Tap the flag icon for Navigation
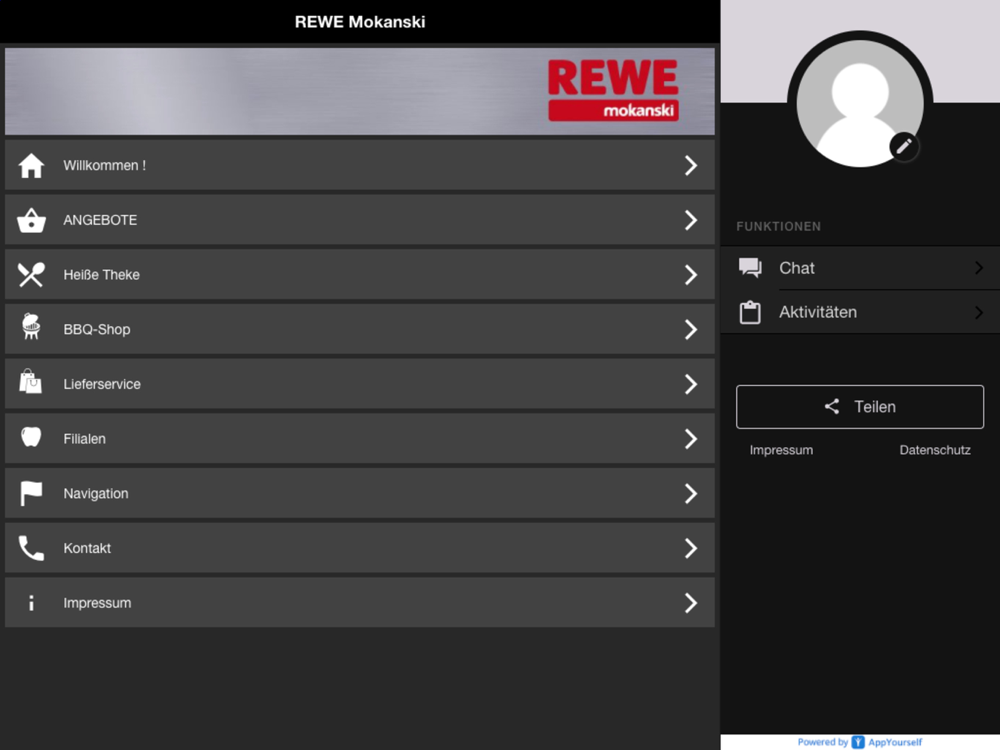Viewport: 1000px width, 750px height. (x=31, y=494)
